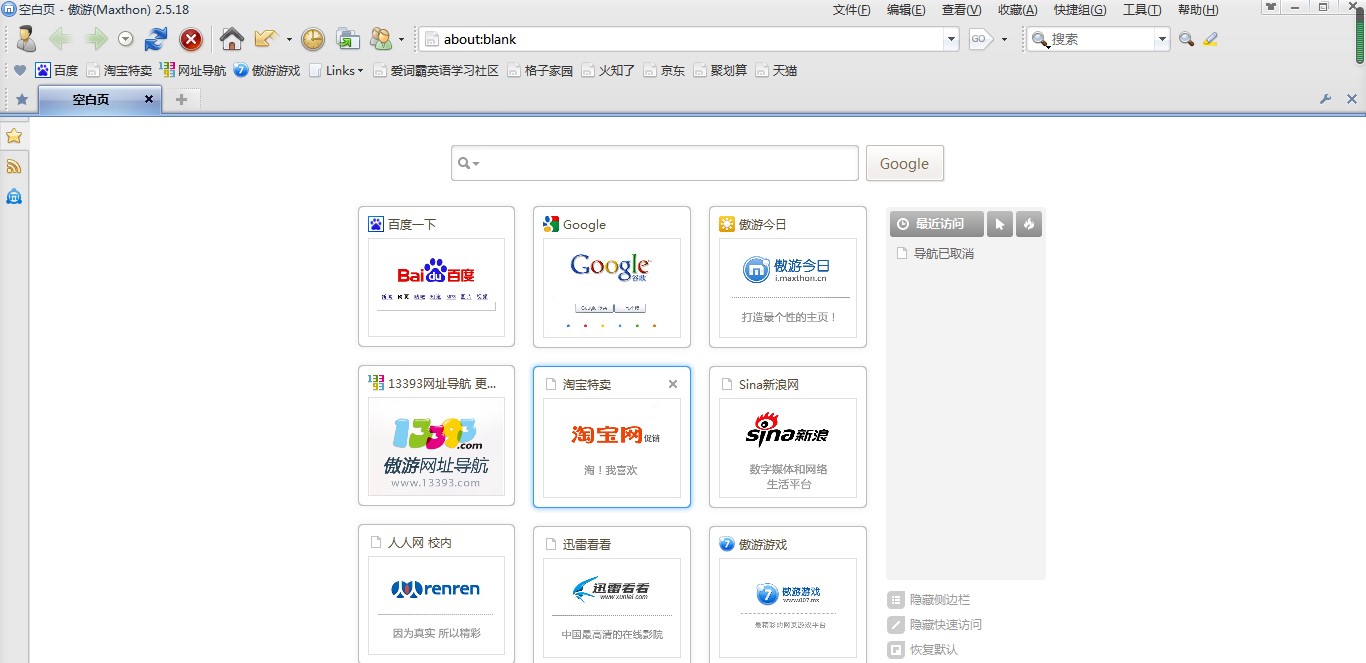Toggle 隐藏快速访问 quick access visibility
This screenshot has height=663, width=1366.
point(945,625)
